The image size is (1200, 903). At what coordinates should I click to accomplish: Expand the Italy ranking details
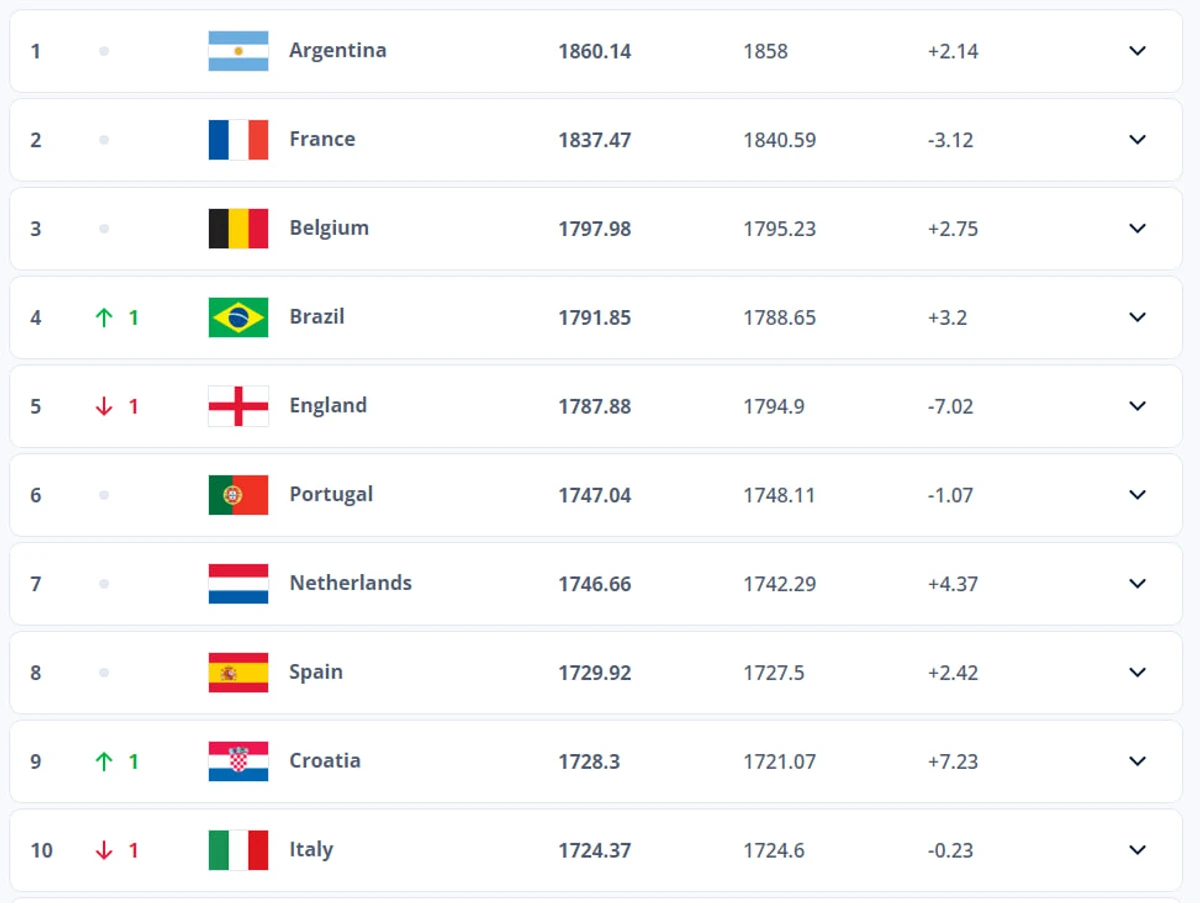pyautogui.click(x=1137, y=850)
